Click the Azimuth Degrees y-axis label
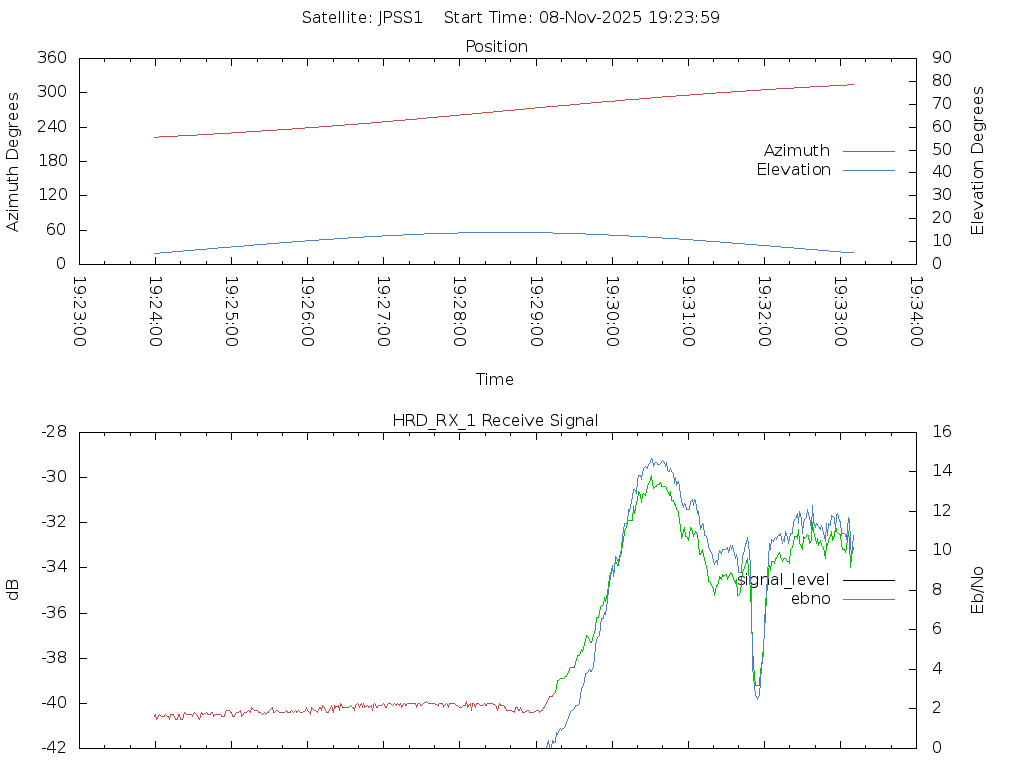The width and height of the screenshot is (1024, 768). click(x=13, y=161)
